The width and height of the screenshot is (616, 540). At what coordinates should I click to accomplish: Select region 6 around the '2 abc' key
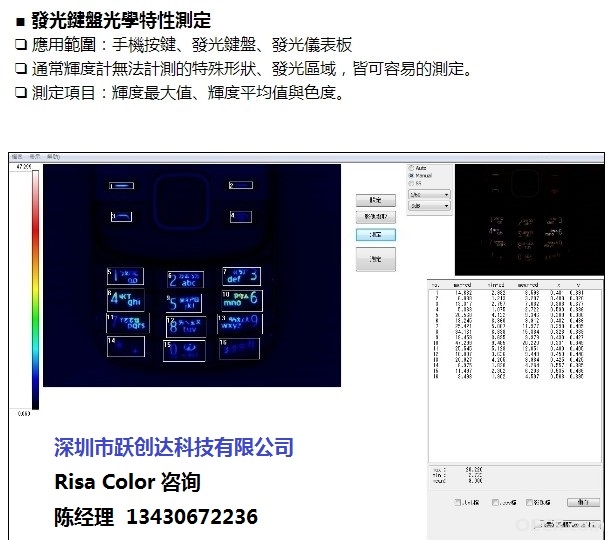(185, 280)
